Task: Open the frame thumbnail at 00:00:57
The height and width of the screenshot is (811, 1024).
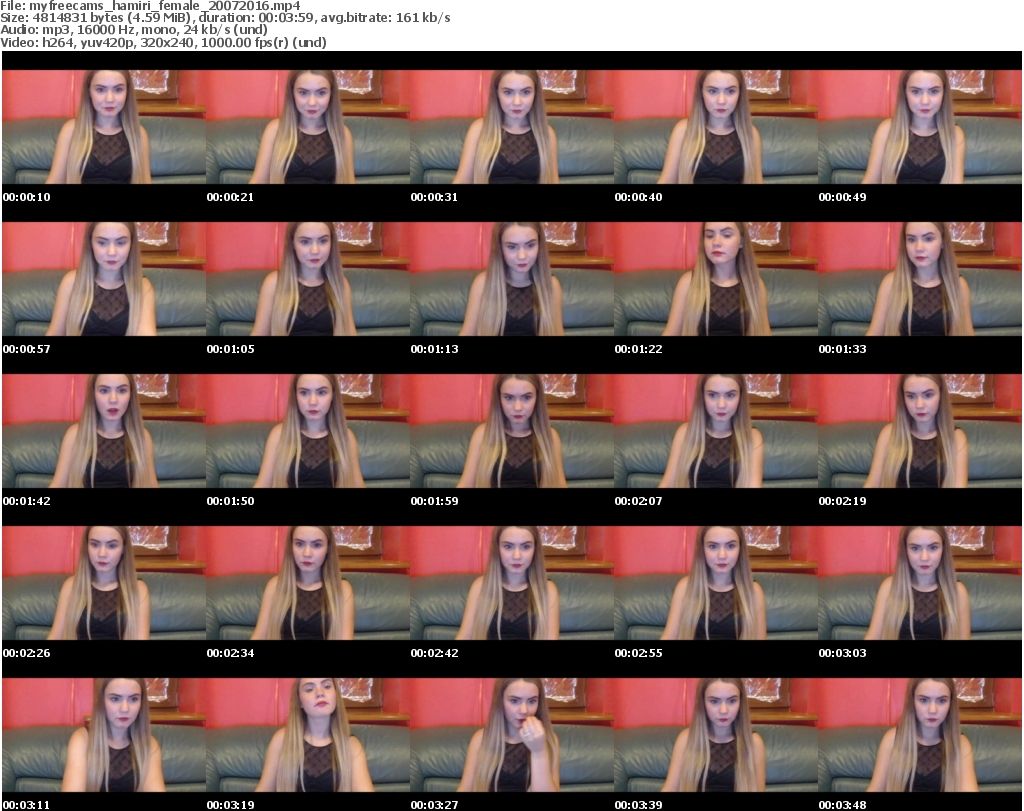Action: pyautogui.click(x=104, y=279)
